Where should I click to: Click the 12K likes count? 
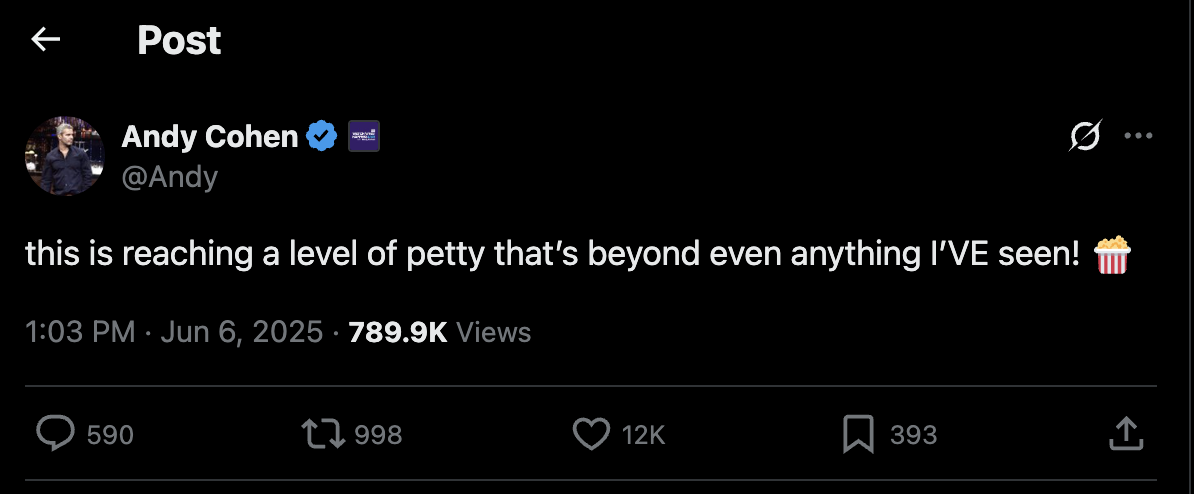(643, 434)
